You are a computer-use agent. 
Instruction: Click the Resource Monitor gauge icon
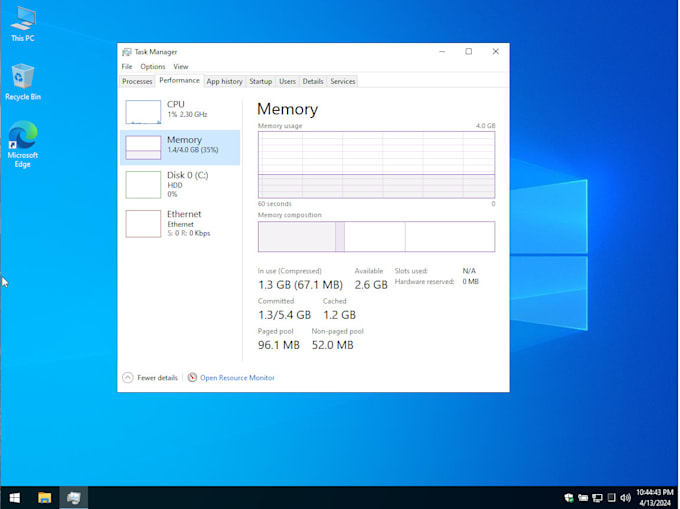tap(192, 377)
